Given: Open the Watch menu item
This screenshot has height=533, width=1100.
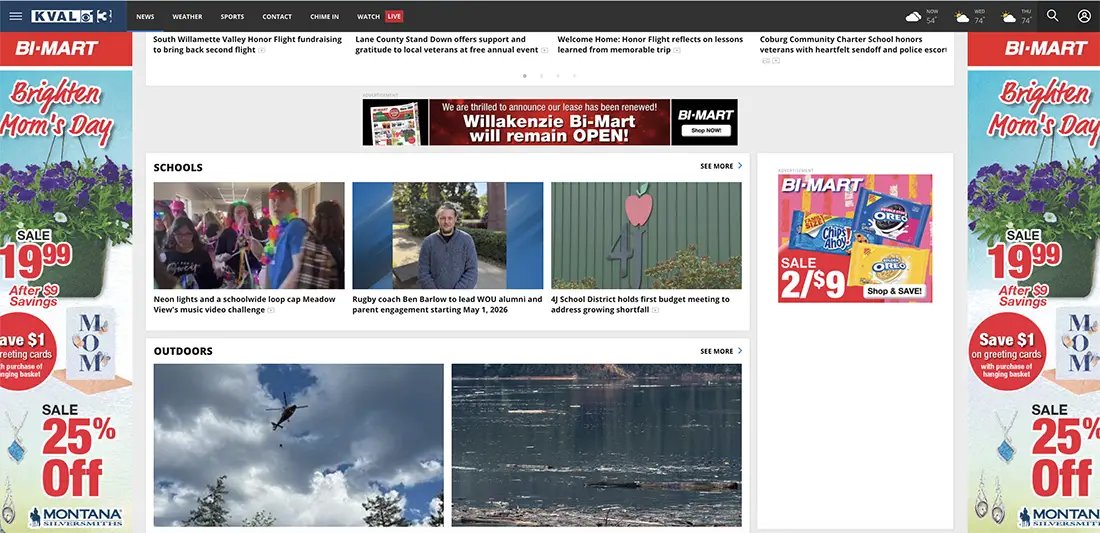Looking at the screenshot, I should pyautogui.click(x=368, y=16).
